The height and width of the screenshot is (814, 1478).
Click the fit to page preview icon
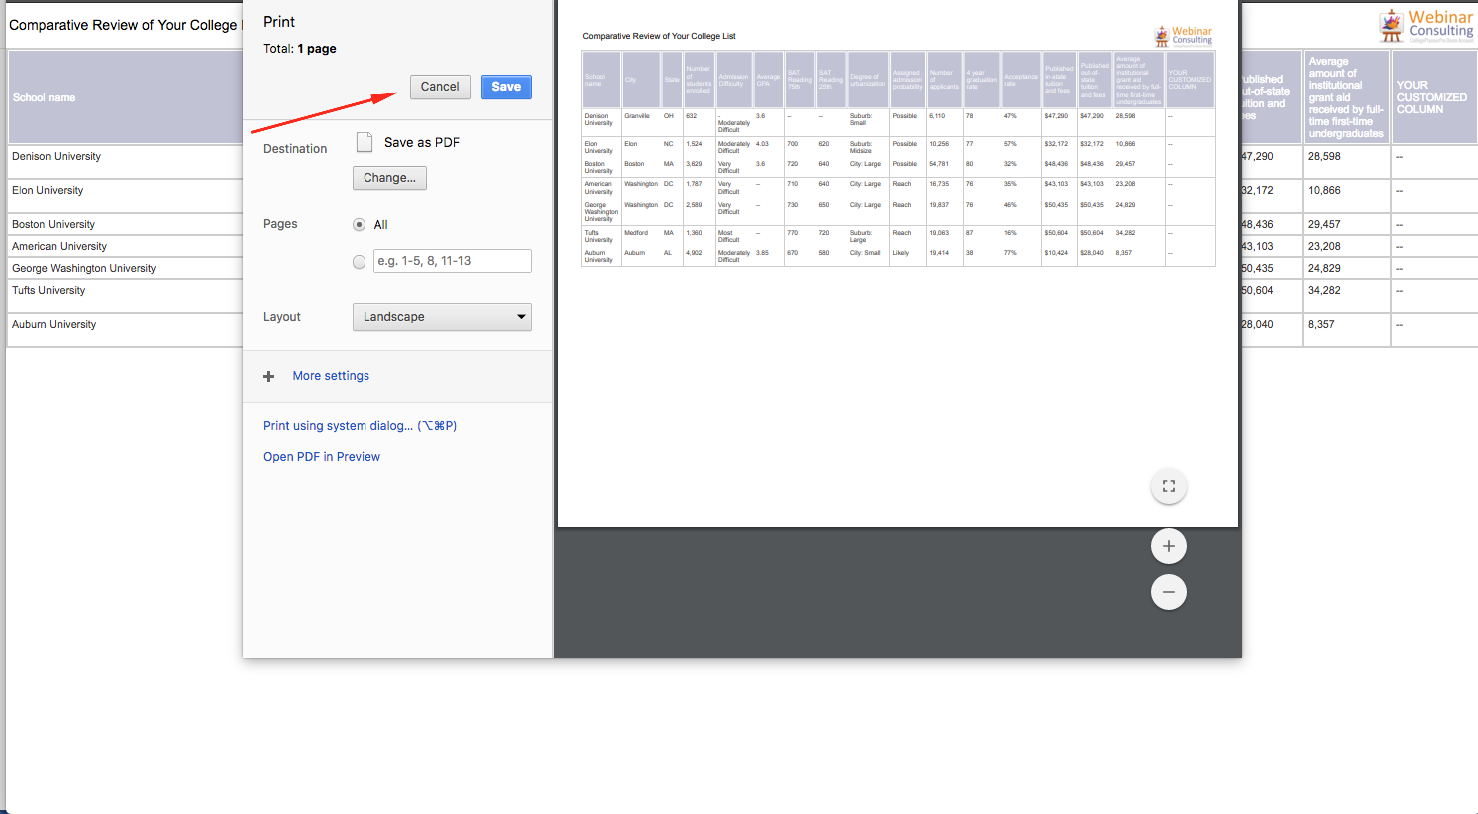pos(1168,486)
